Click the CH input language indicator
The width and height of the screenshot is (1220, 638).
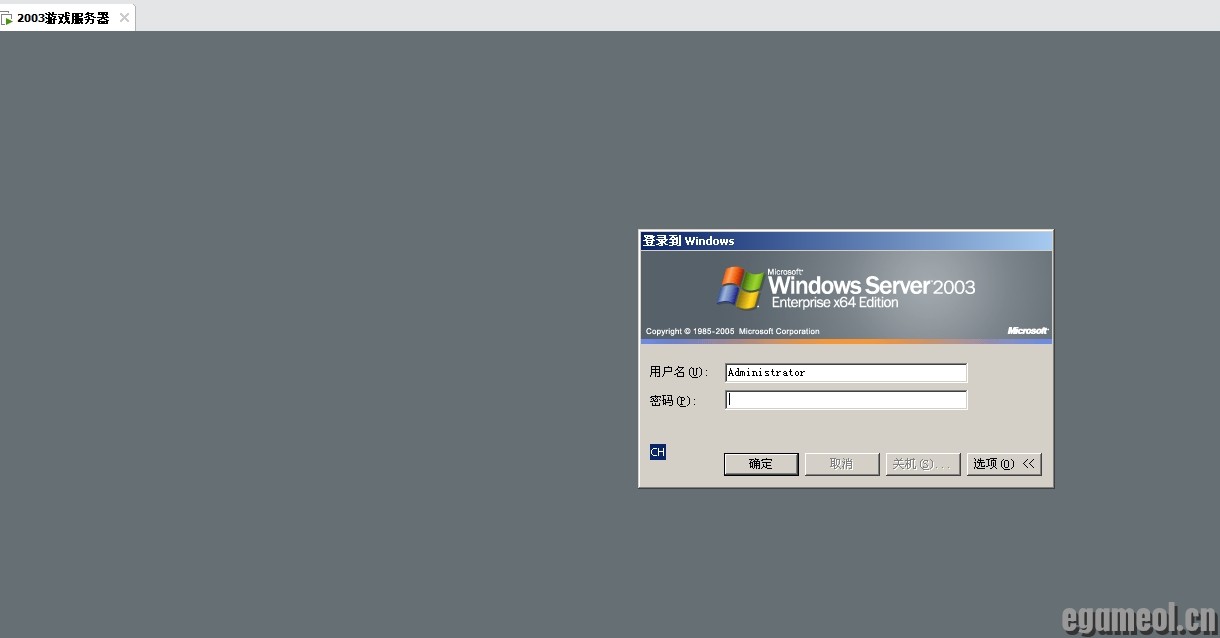(657, 452)
